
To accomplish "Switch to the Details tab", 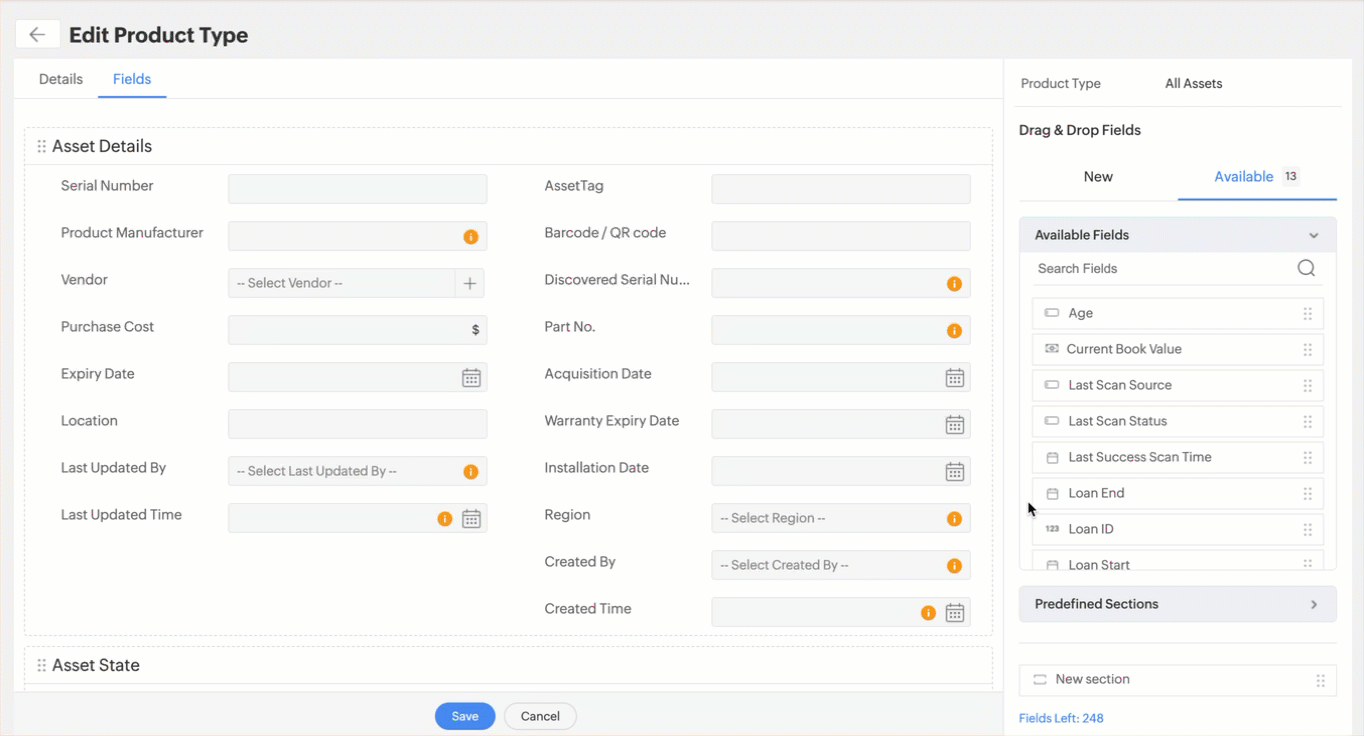I will [61, 79].
